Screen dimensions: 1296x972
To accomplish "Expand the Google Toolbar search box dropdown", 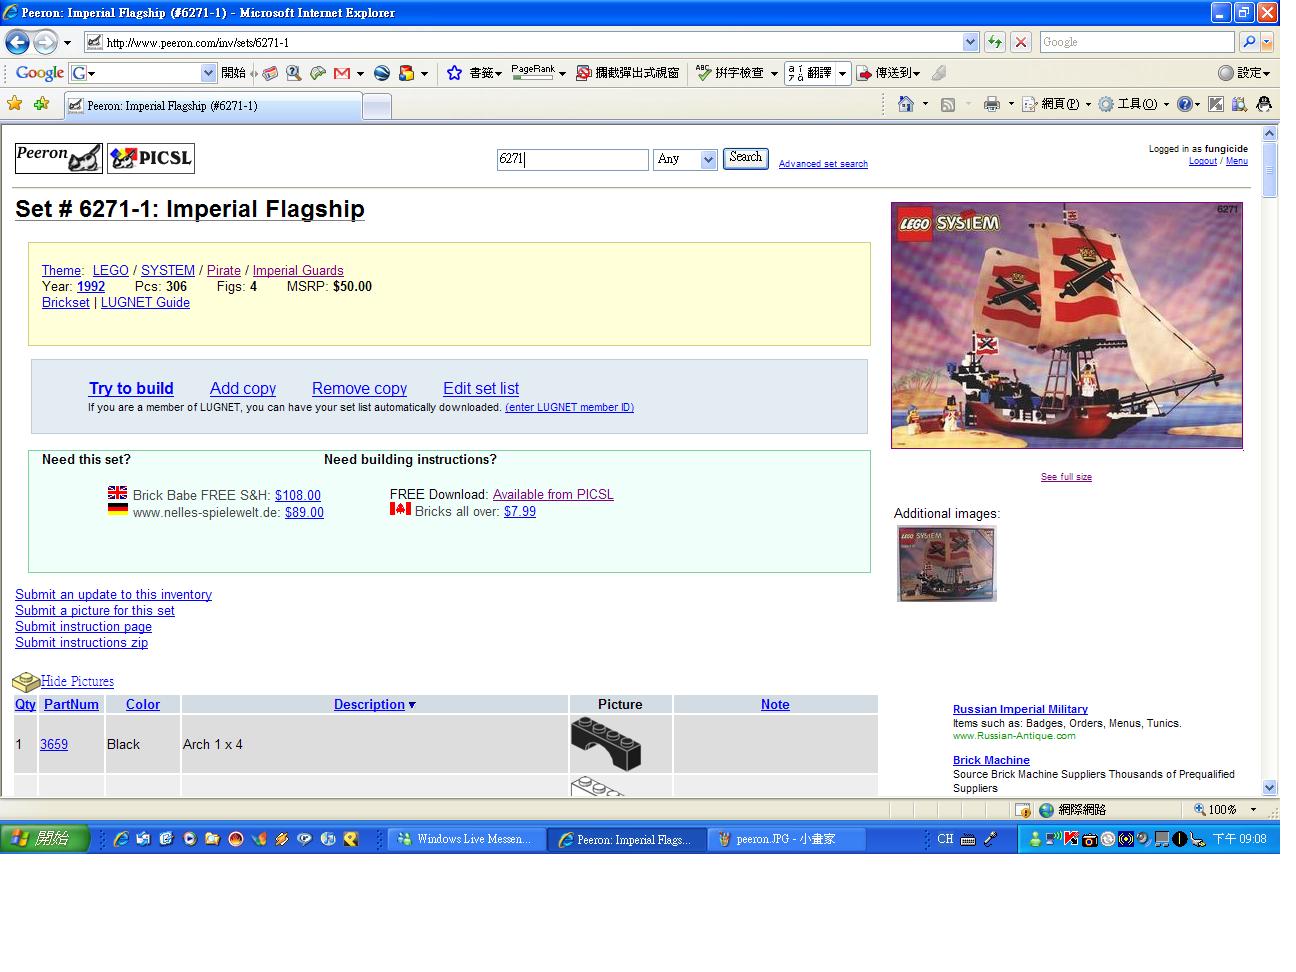I will click(208, 73).
